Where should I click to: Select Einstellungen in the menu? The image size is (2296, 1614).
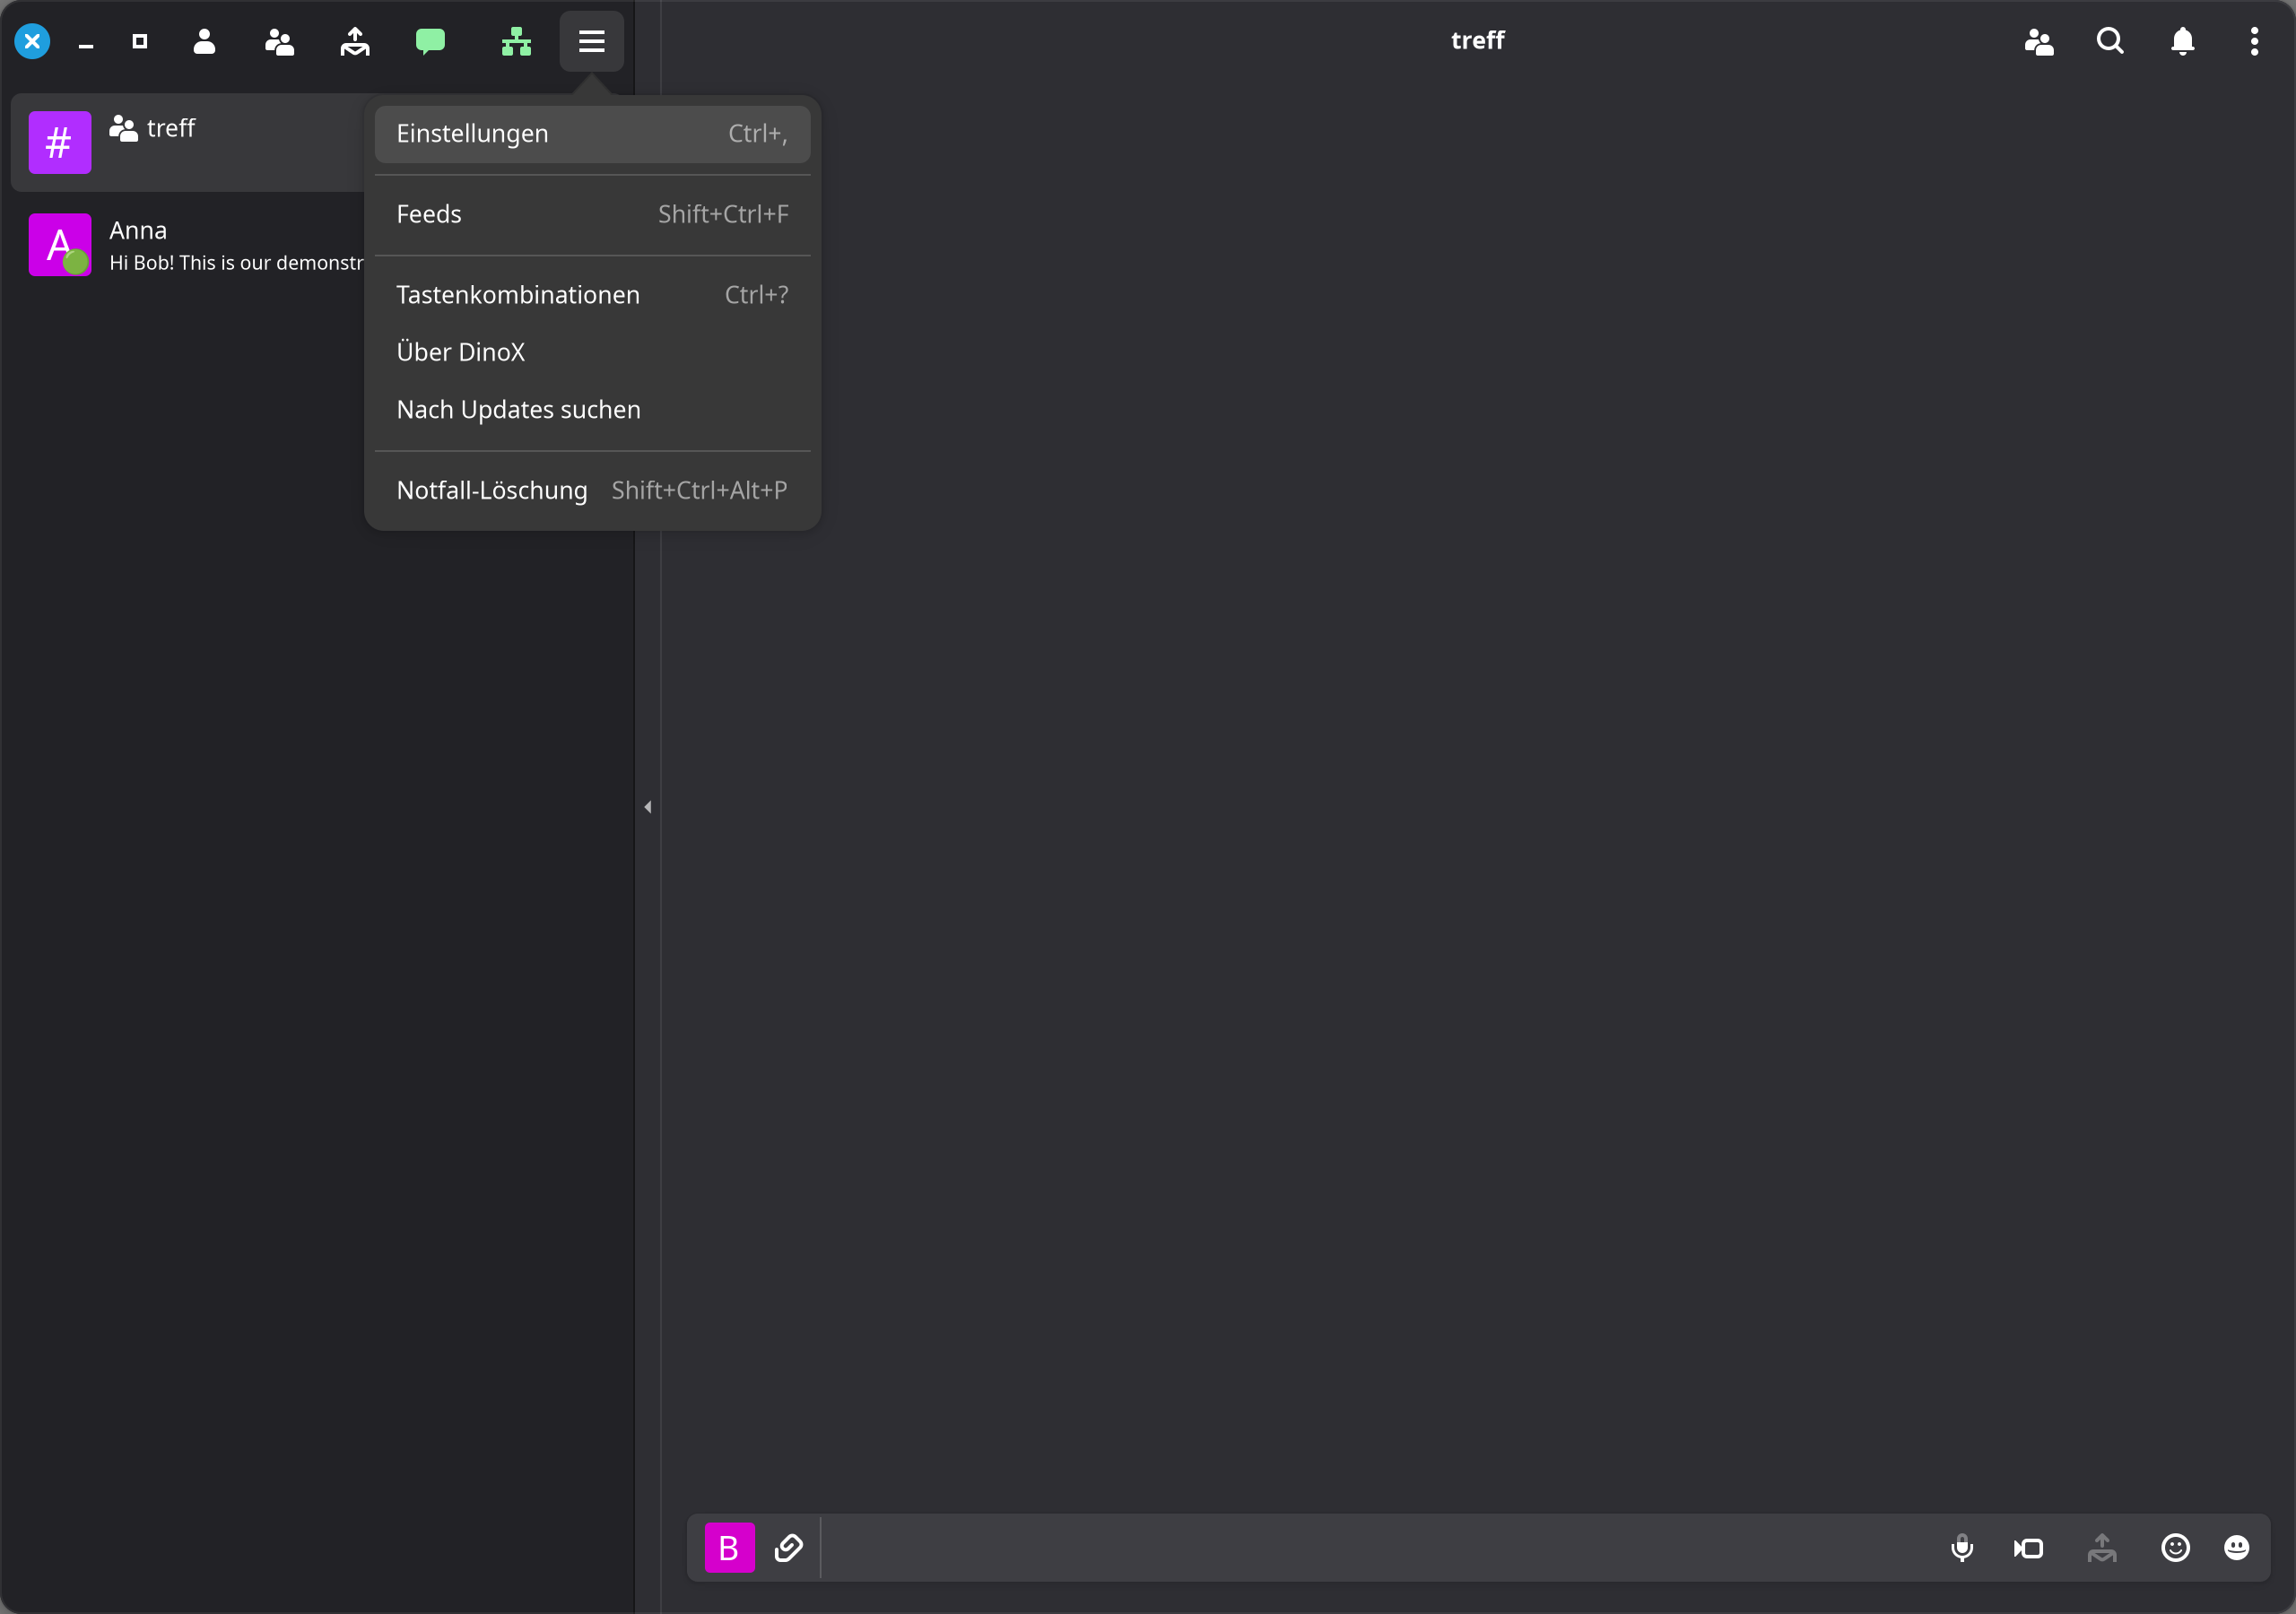click(592, 134)
